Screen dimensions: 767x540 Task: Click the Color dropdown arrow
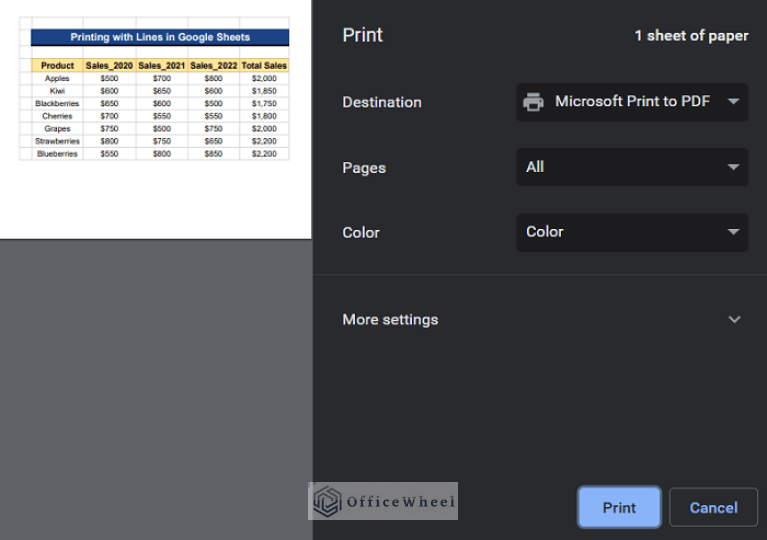[733, 232]
